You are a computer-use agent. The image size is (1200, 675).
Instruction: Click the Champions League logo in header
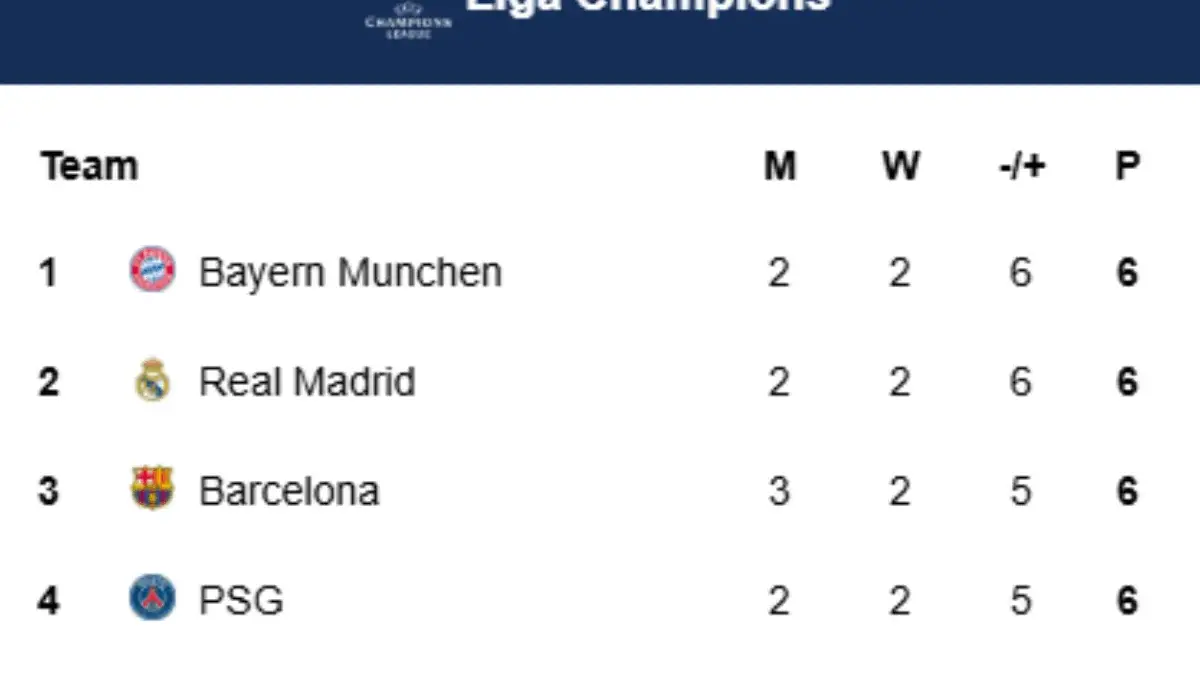pos(408,20)
